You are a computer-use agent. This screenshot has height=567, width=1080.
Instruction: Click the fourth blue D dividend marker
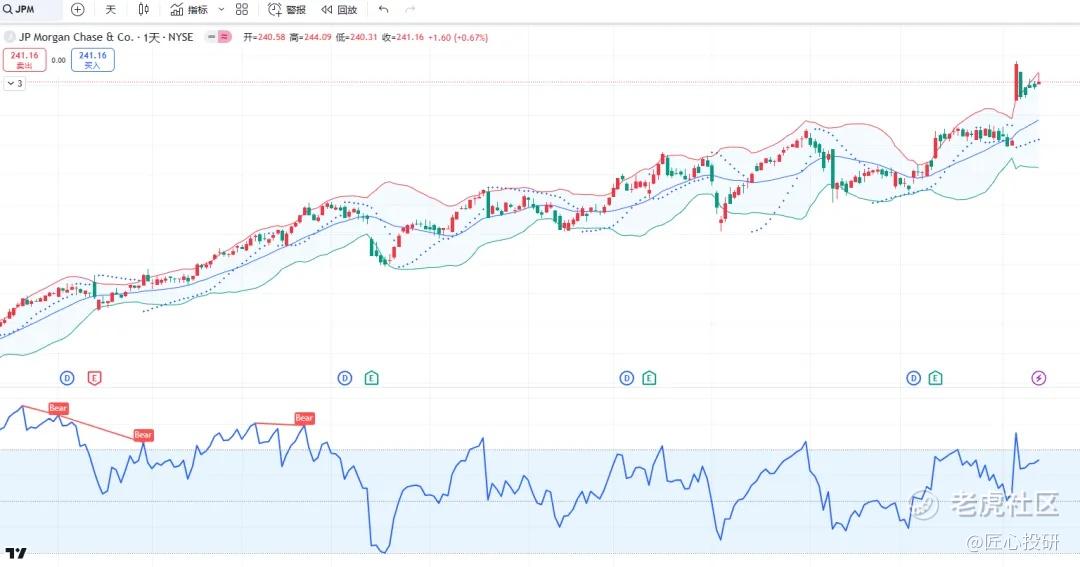tap(913, 378)
